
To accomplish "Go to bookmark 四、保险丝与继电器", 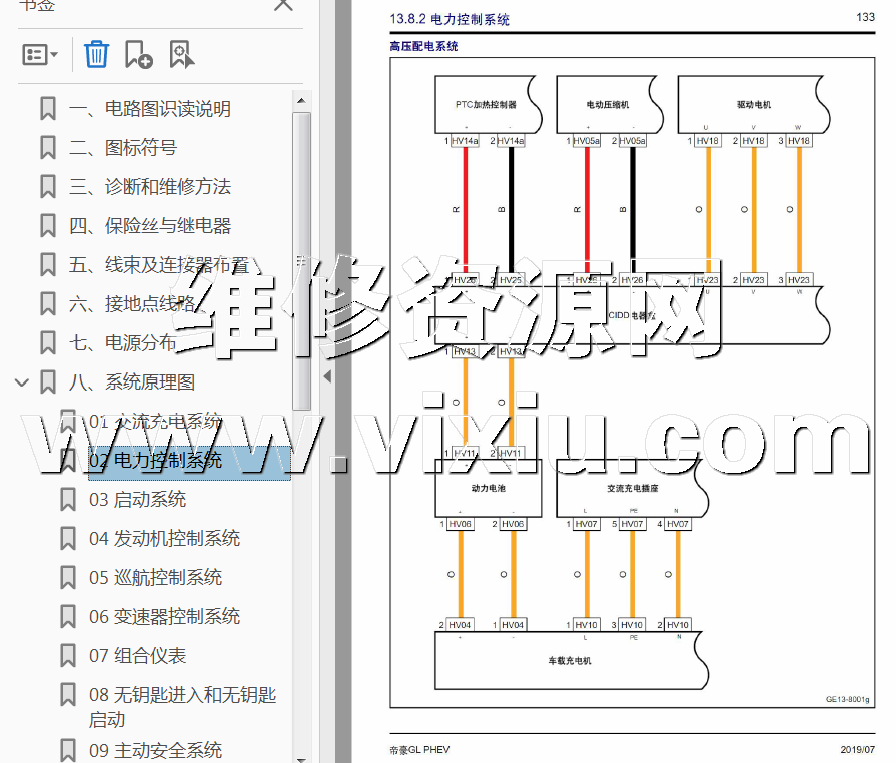I will (149, 226).
